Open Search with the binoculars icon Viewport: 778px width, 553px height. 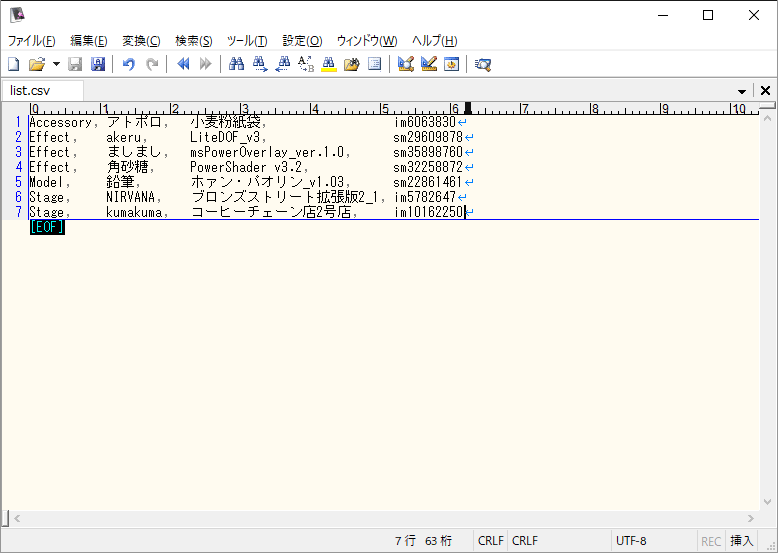236,64
